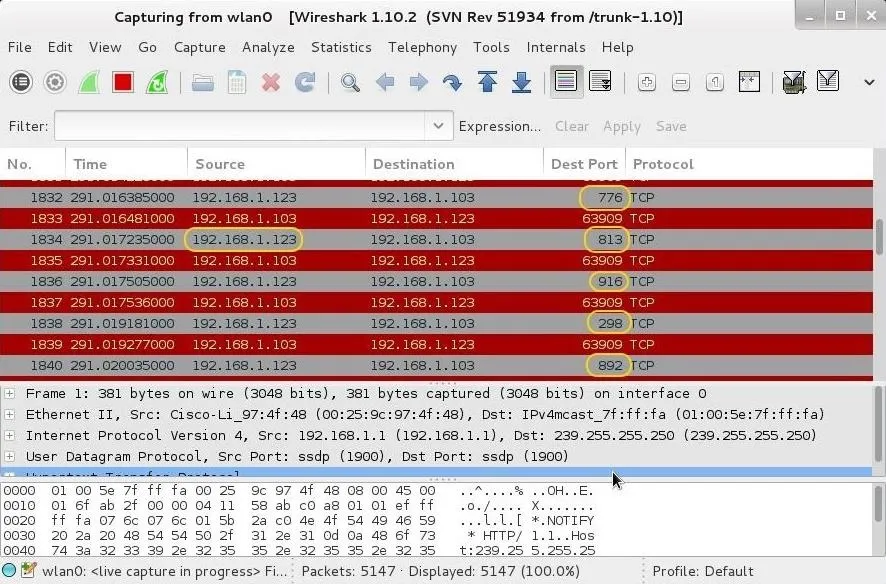886x584 pixels.
Task: Click expert info circle in status bar
Action: pos(8,570)
